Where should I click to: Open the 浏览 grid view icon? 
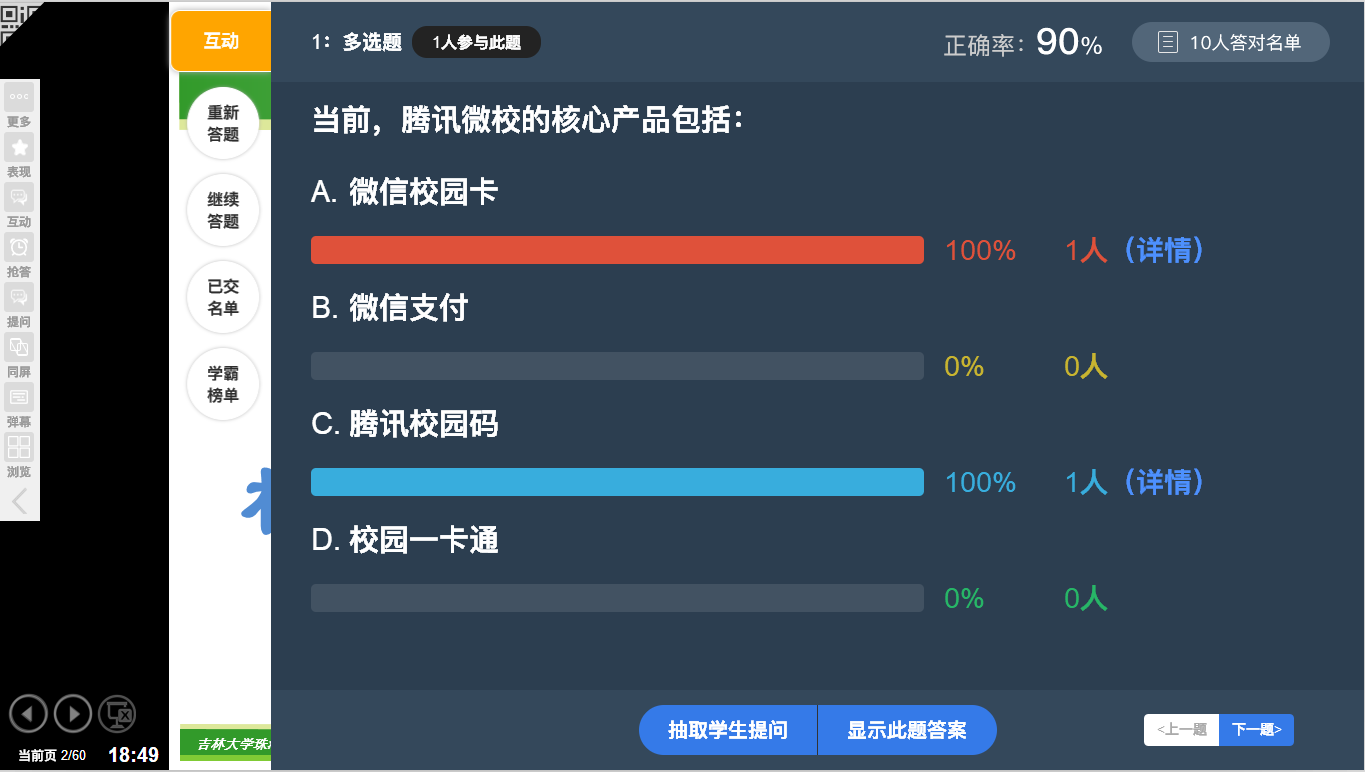coord(19,447)
